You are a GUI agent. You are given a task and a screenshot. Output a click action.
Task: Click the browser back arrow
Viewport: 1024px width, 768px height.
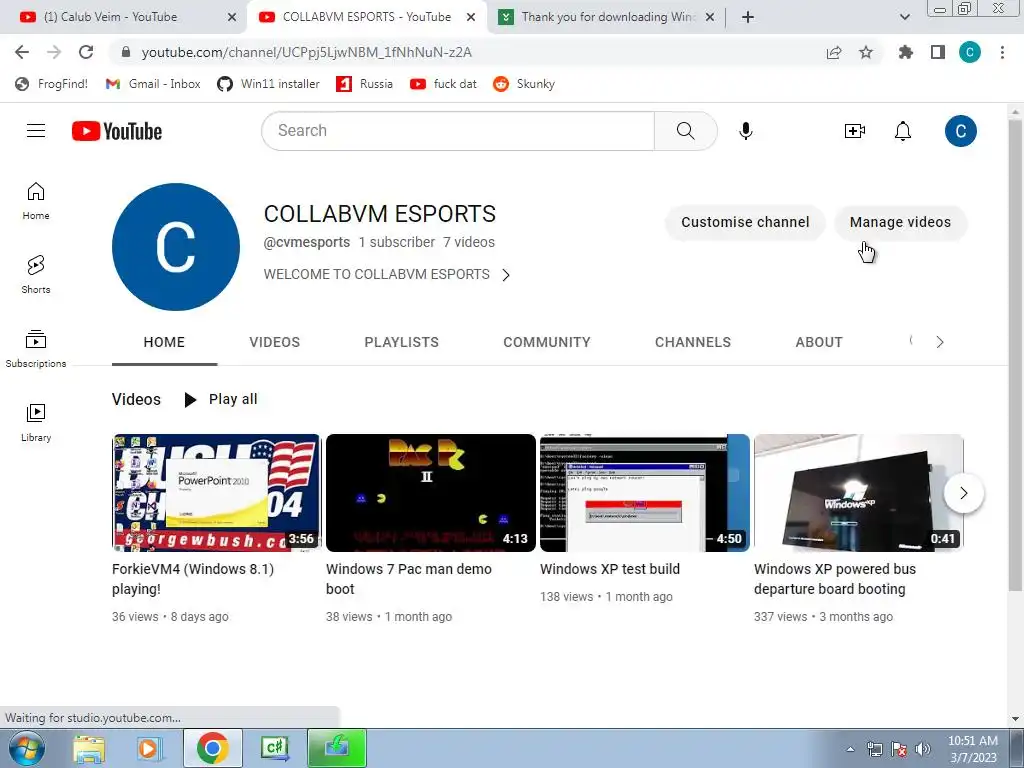(x=22, y=52)
